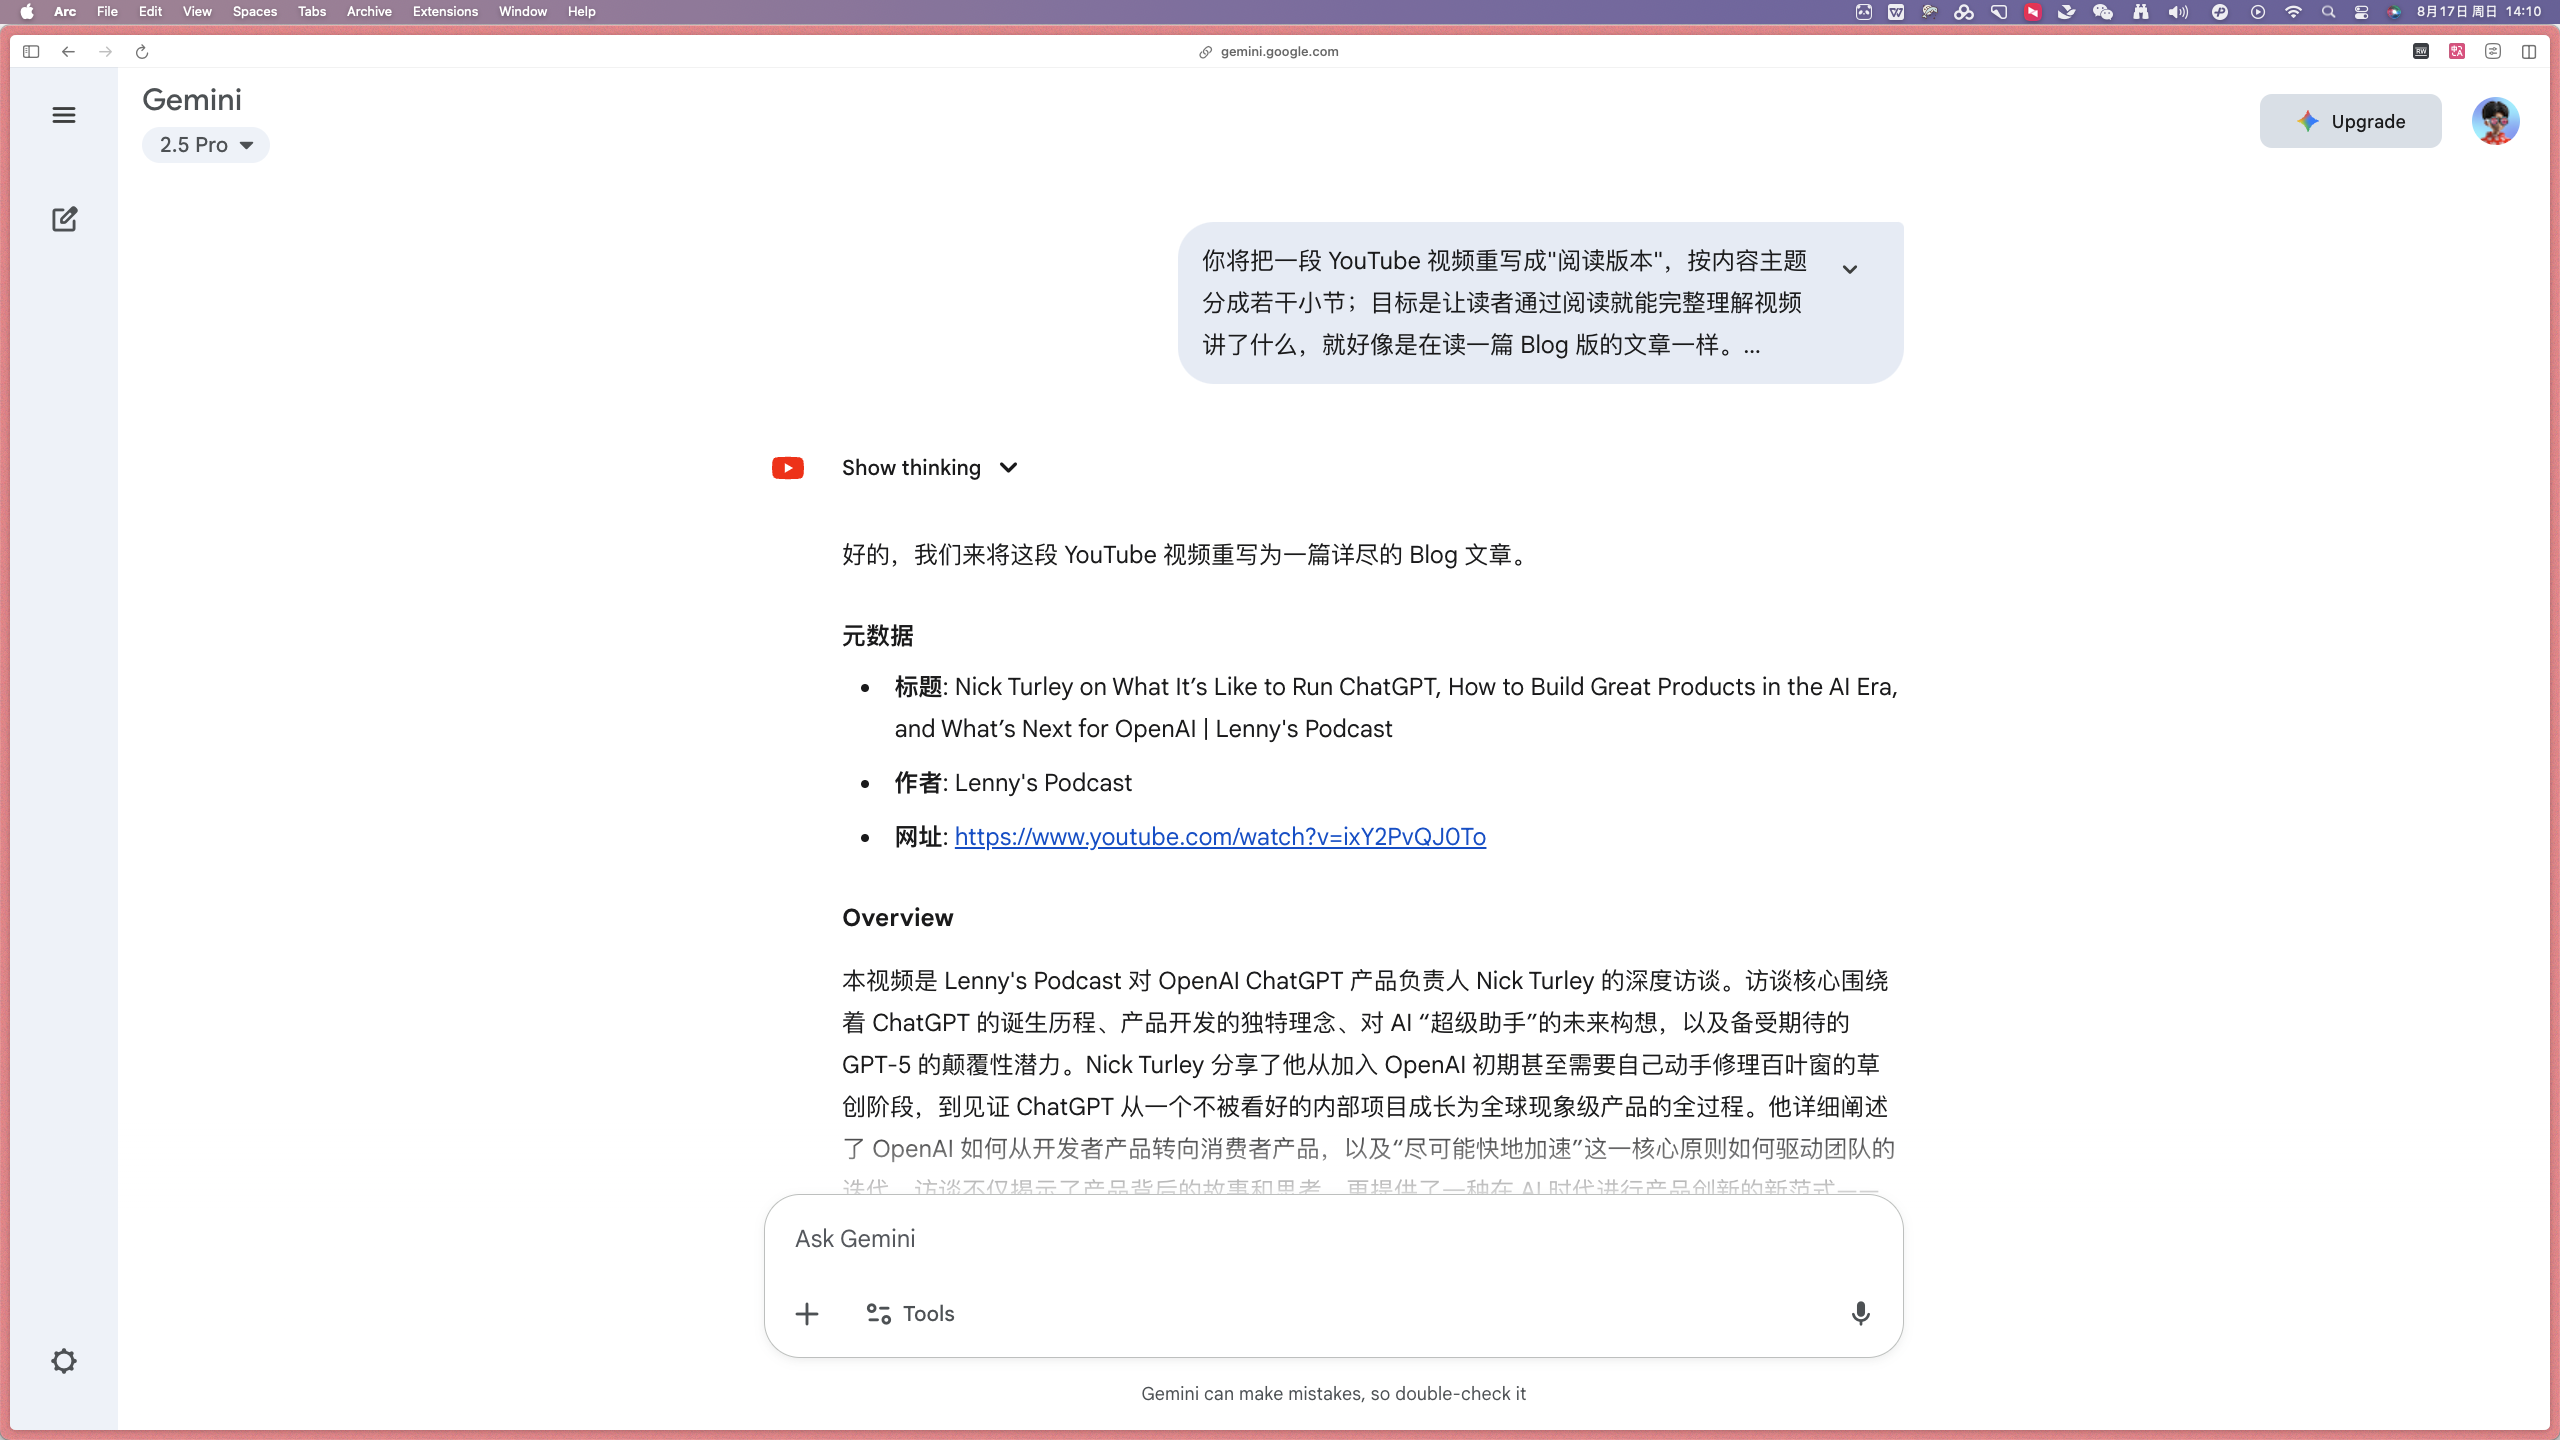Toggle Arc sidebar icon
The image size is (2560, 1440).
(31, 52)
